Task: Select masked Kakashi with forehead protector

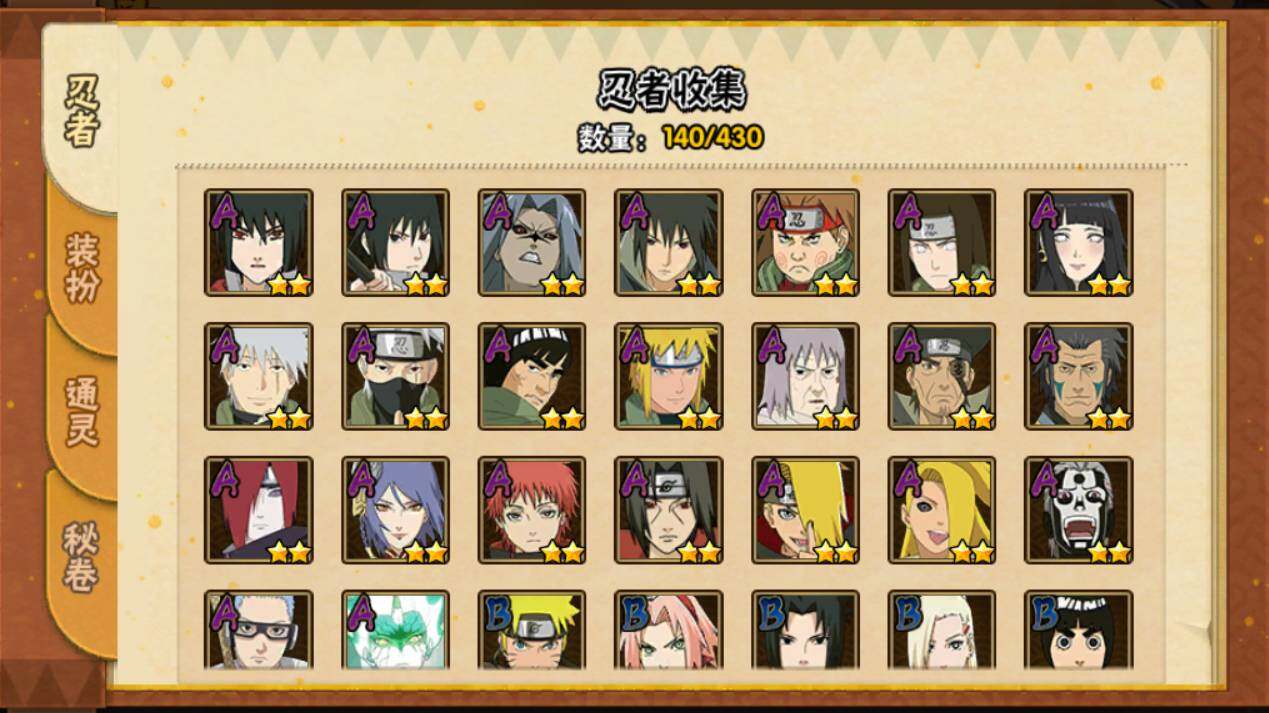Action: pos(395,376)
